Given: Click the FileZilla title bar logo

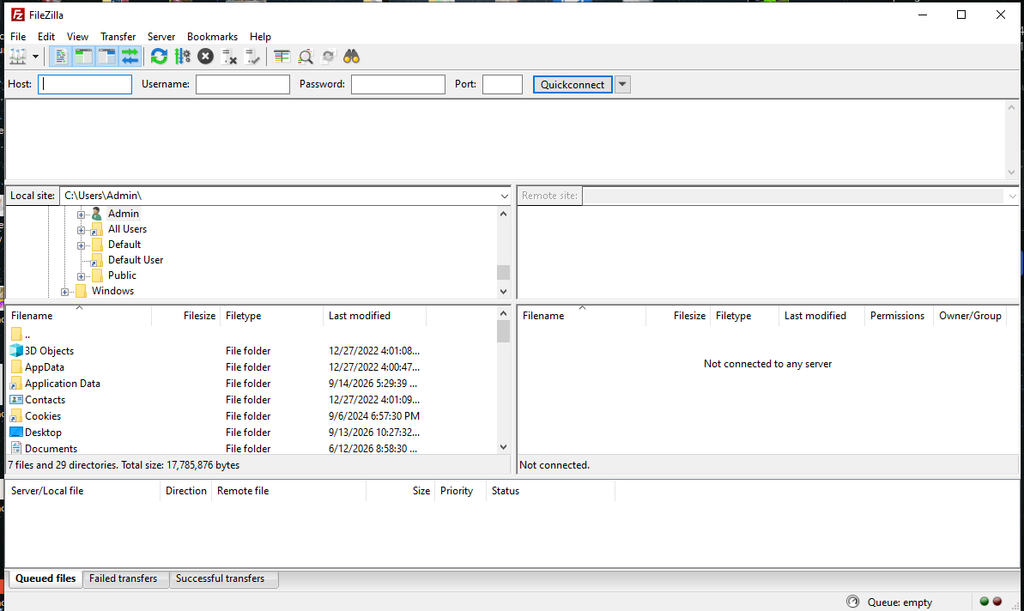Looking at the screenshot, I should point(18,14).
